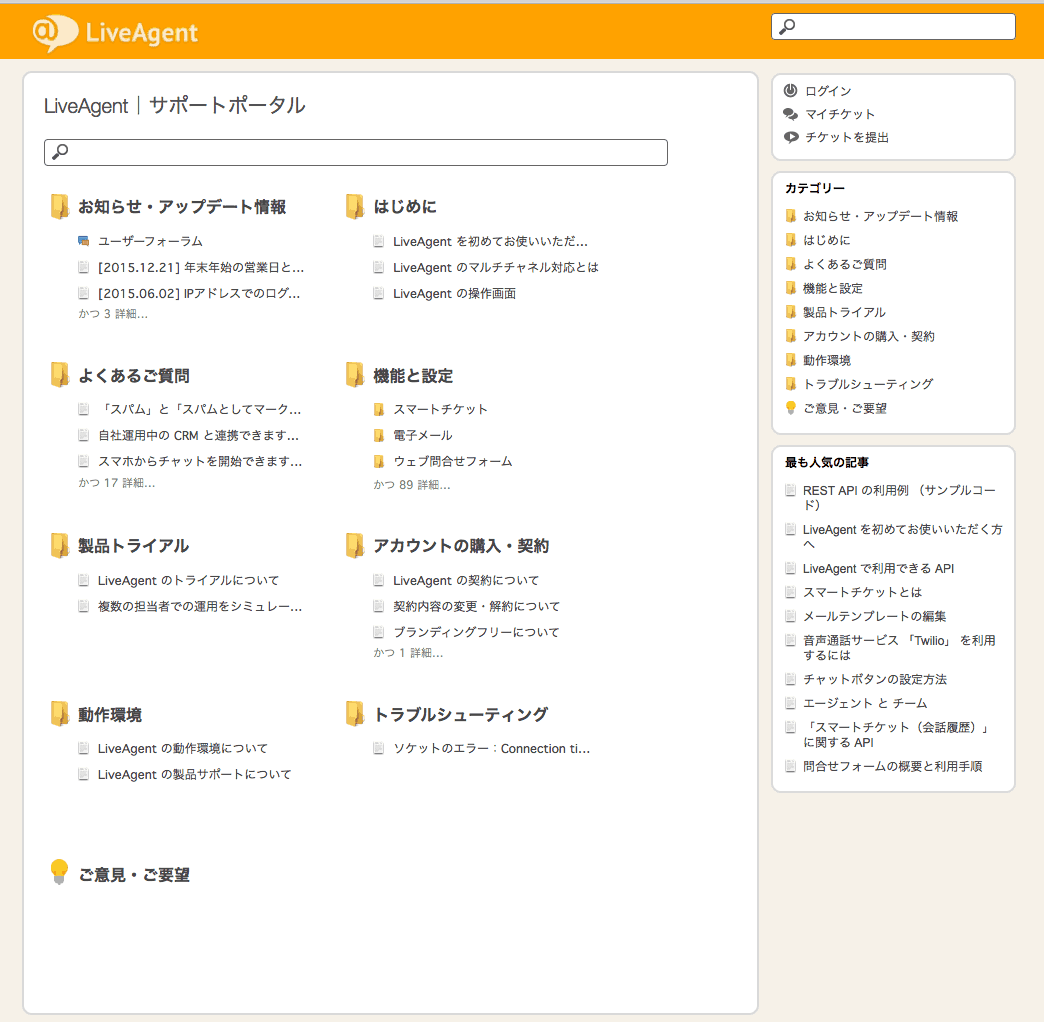Open article ソケットのエラー：Connection ti...
The image size is (1044, 1022).
coord(491,748)
